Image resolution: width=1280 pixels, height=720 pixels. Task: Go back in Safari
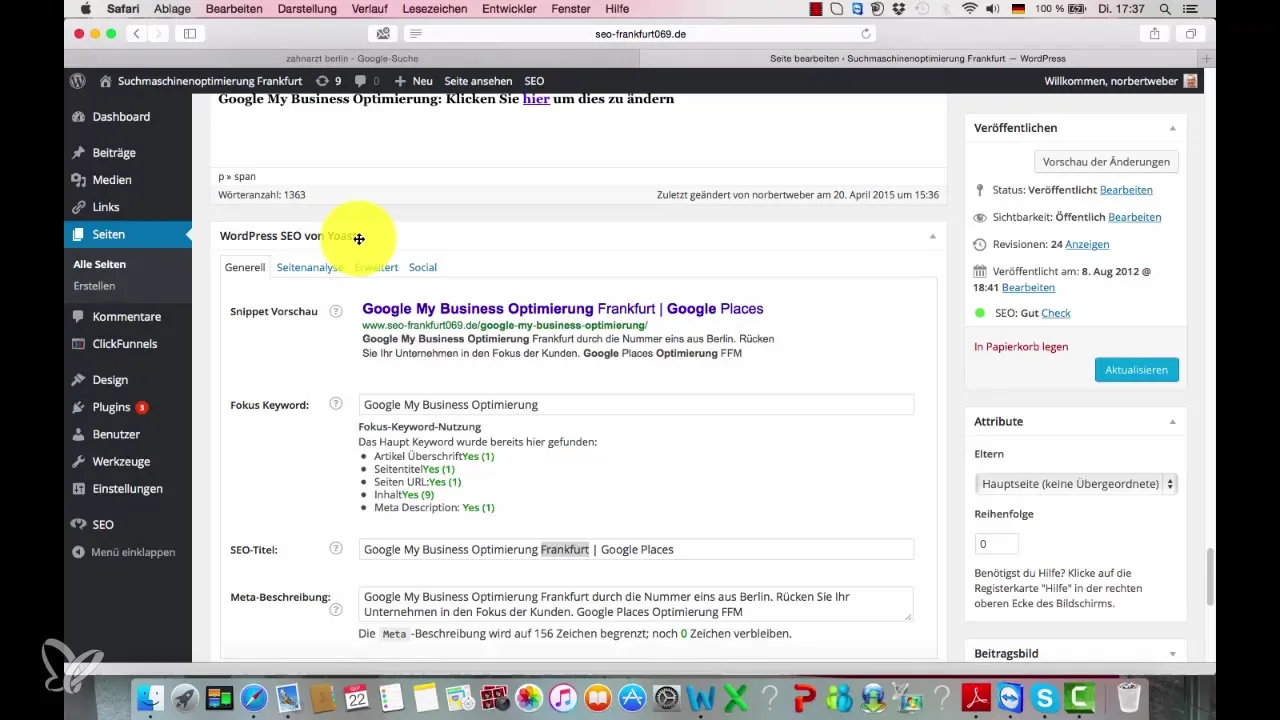pos(136,33)
